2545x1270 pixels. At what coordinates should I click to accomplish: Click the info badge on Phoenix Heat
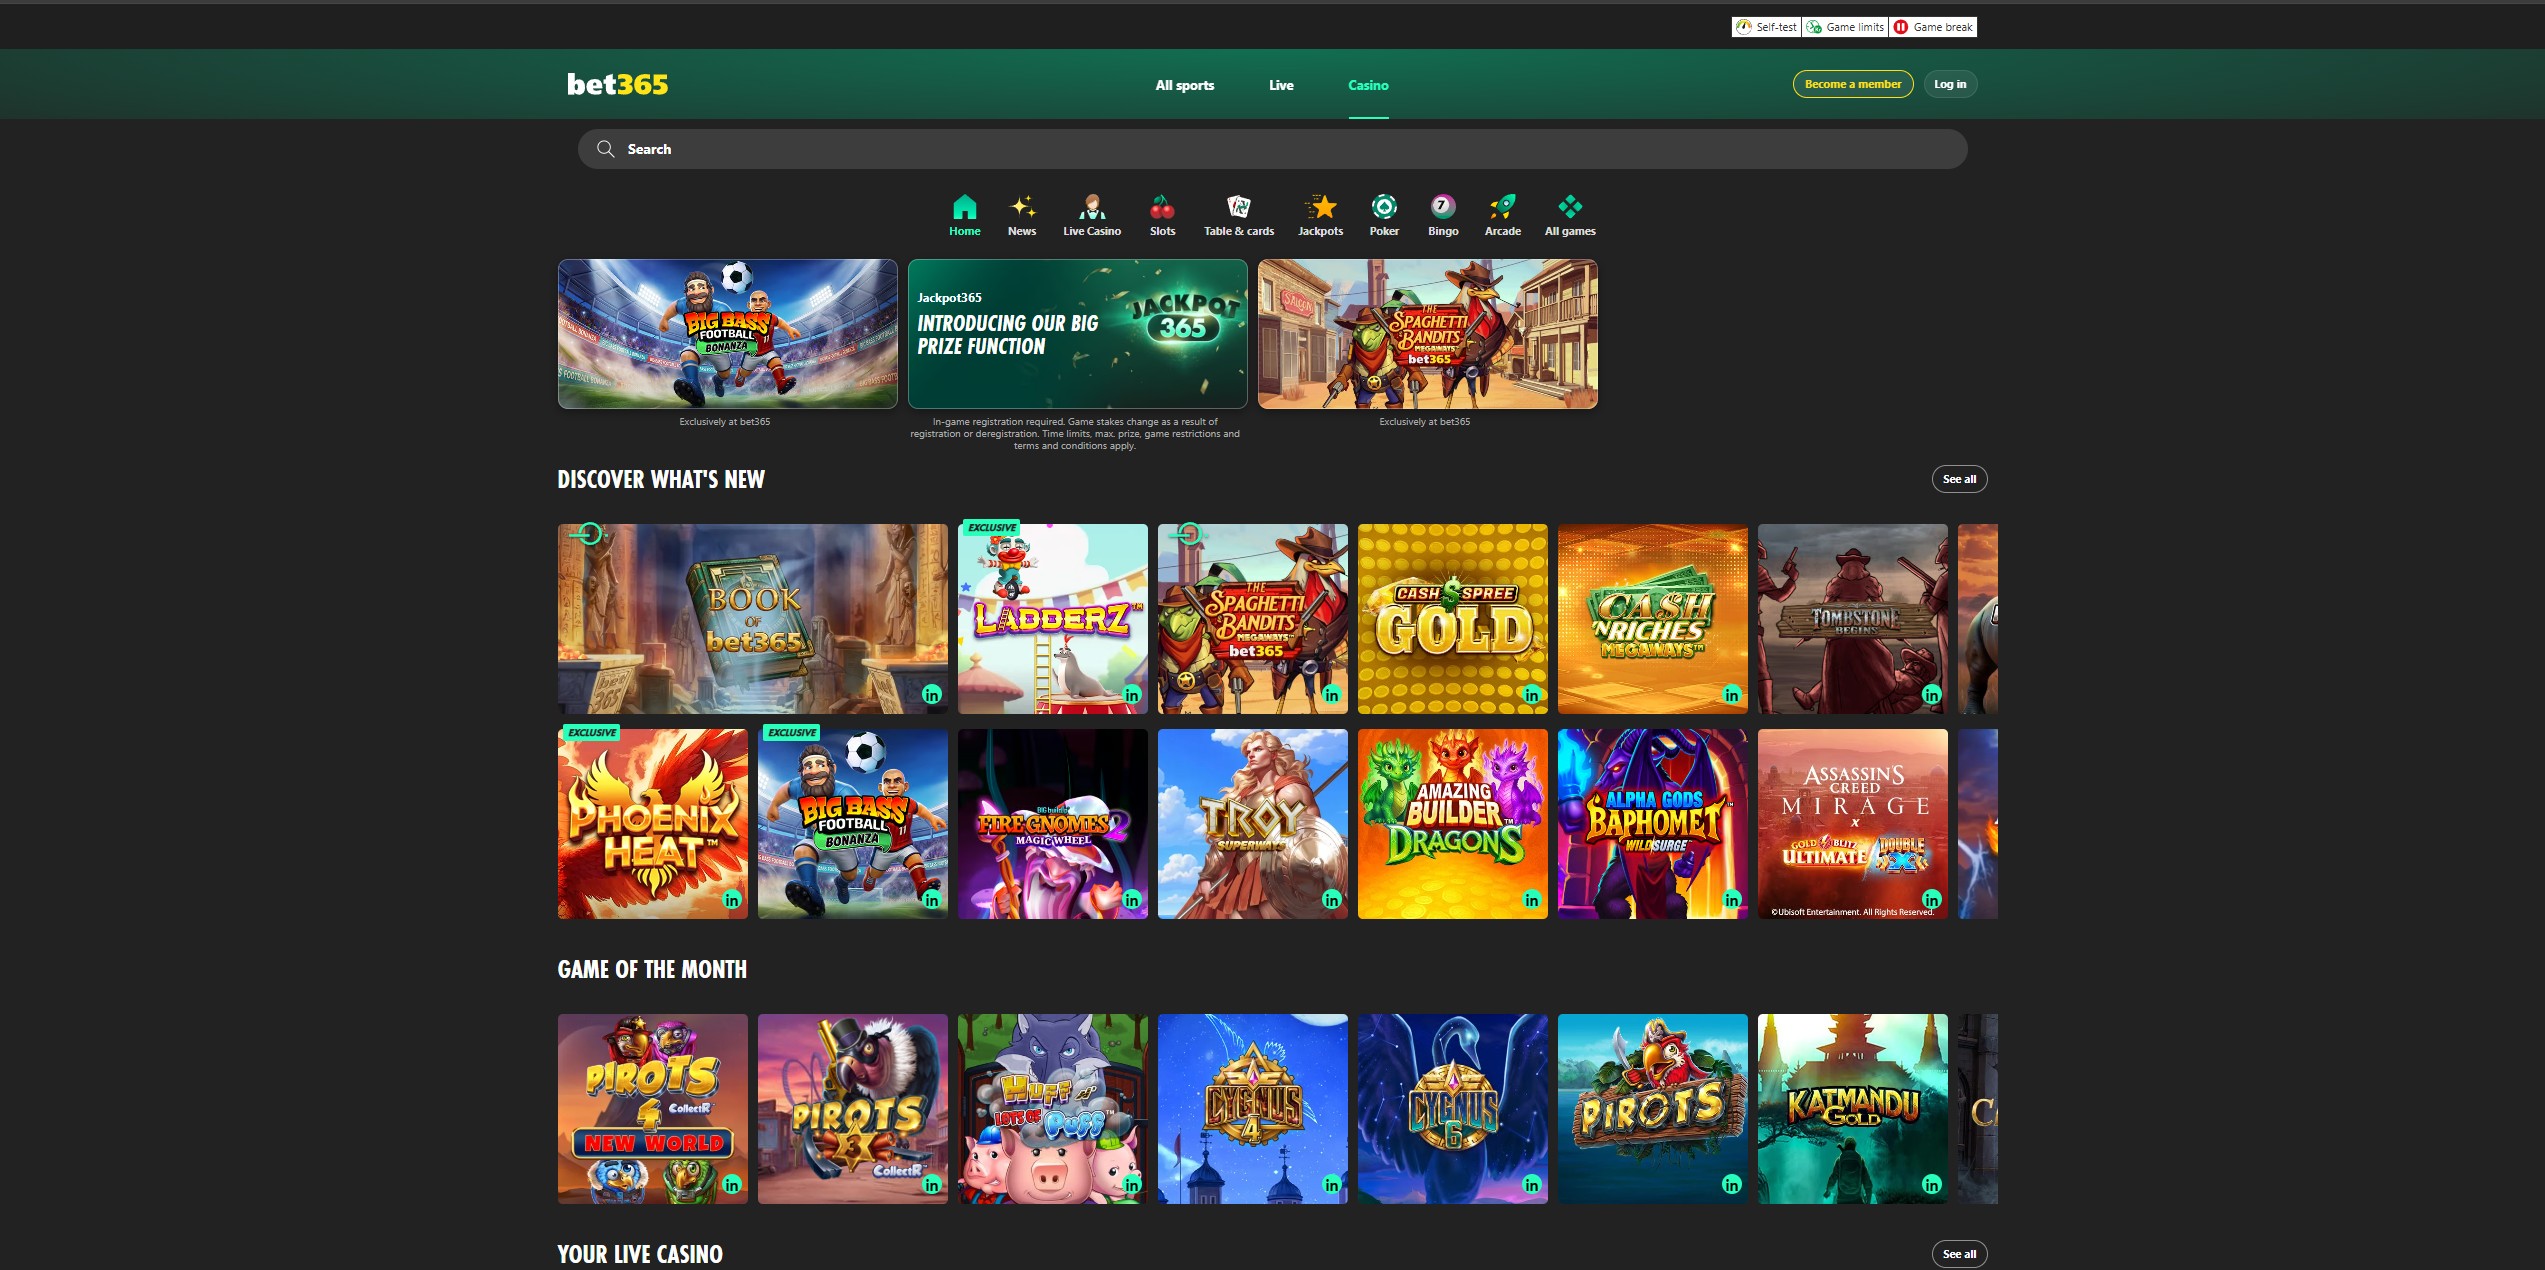point(732,899)
